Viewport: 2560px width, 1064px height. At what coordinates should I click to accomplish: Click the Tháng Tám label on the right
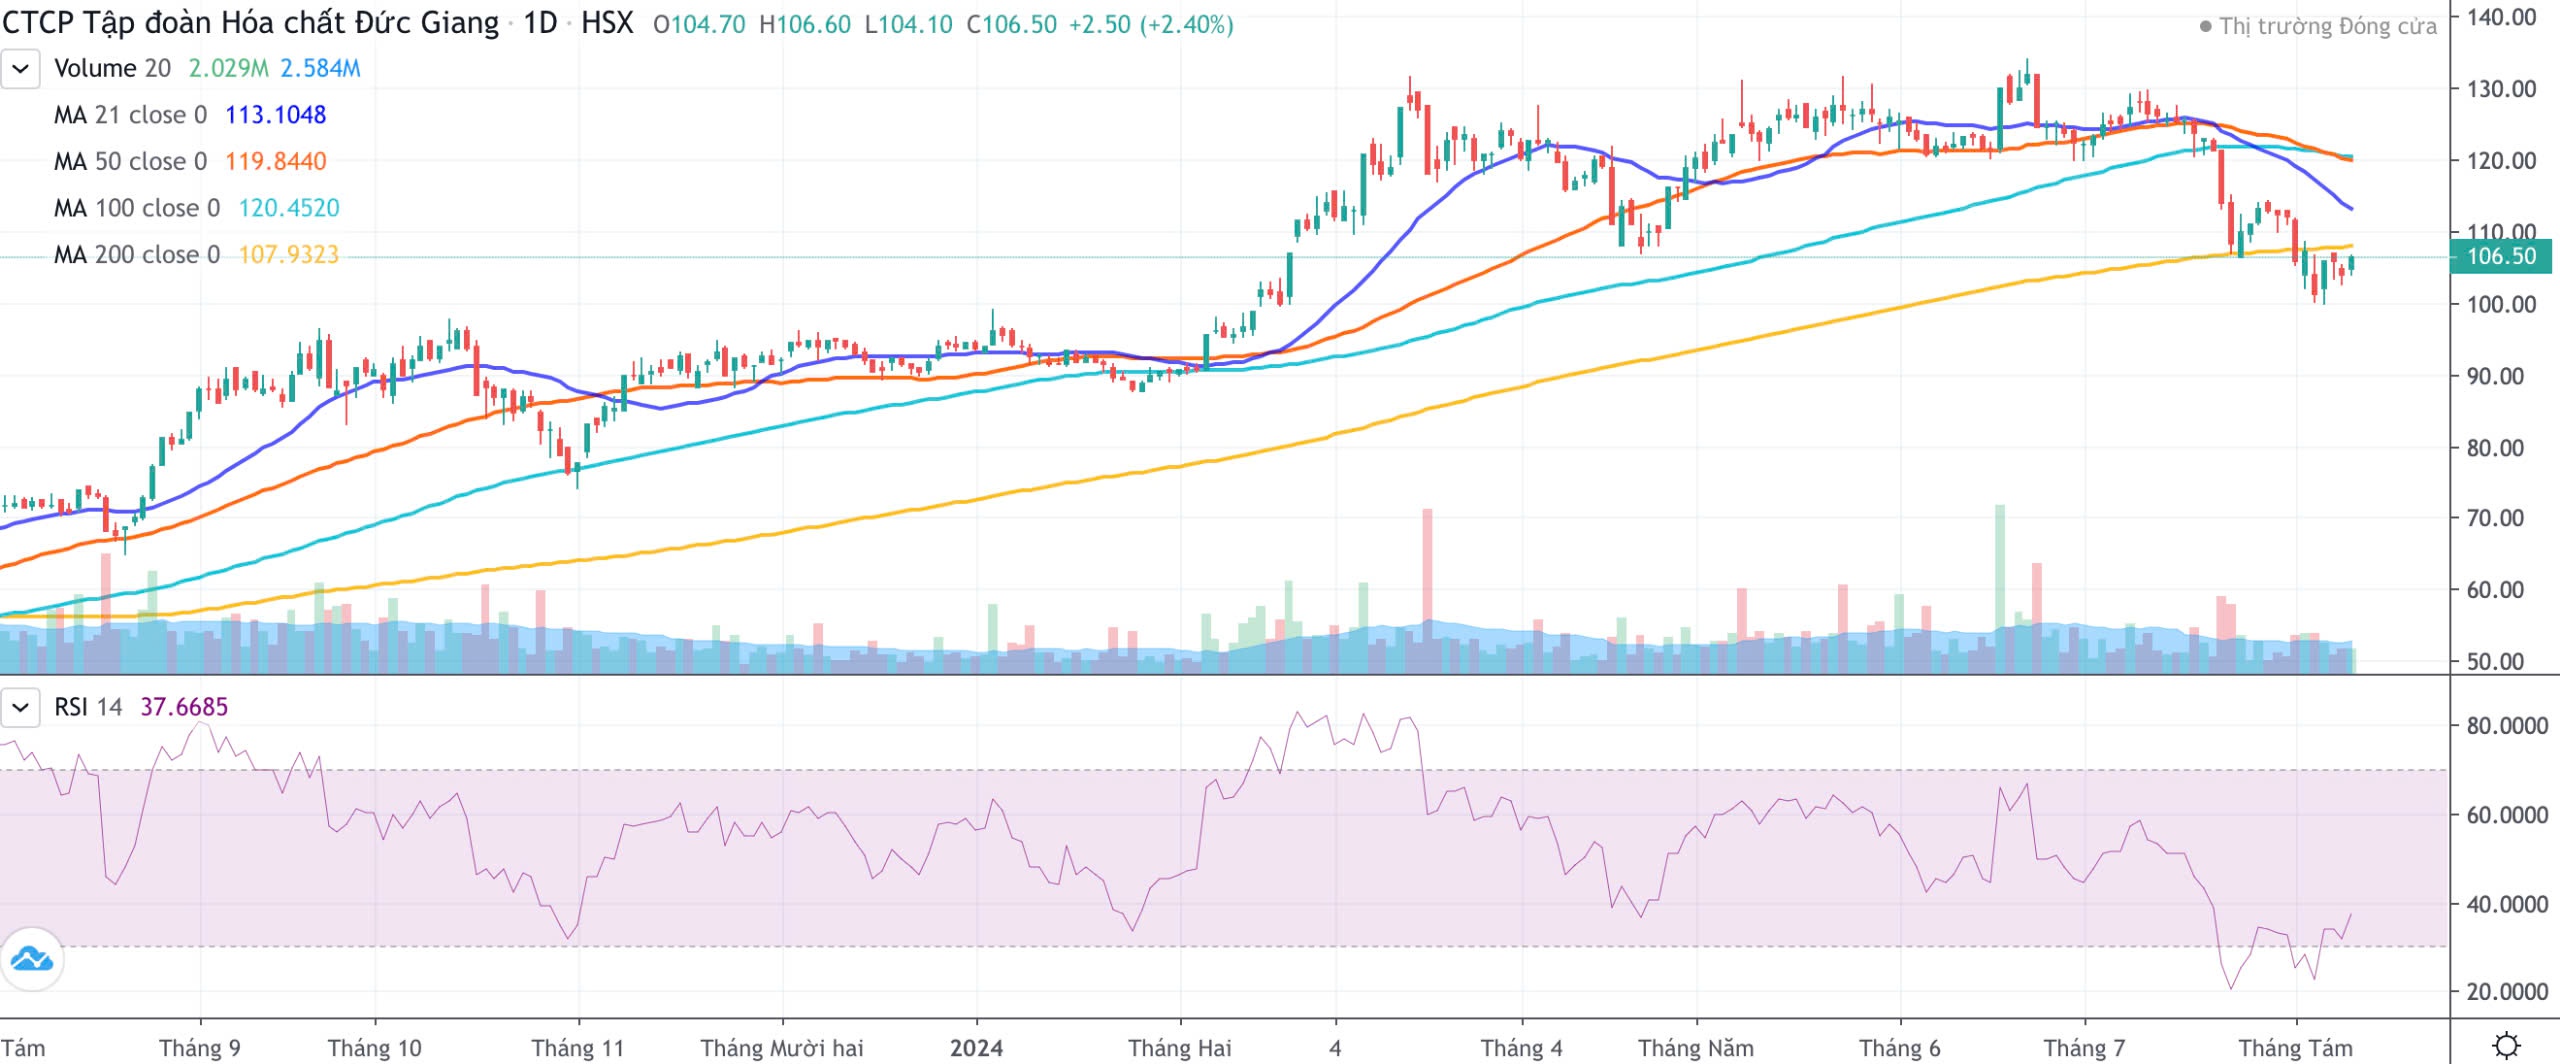pyautogui.click(x=2296, y=1048)
